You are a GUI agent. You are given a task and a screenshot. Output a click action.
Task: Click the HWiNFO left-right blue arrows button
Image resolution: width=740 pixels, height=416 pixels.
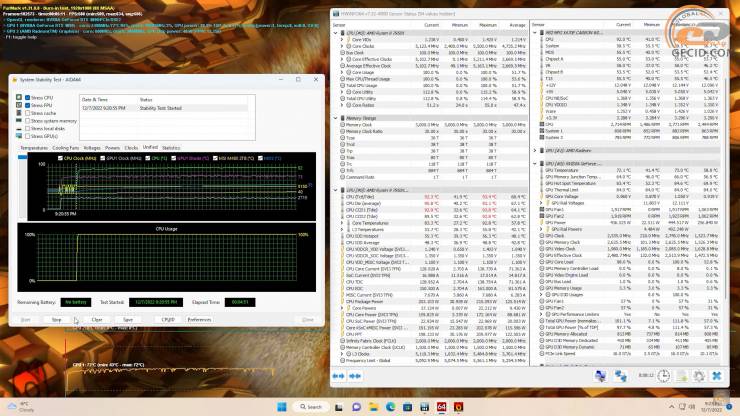[338, 376]
